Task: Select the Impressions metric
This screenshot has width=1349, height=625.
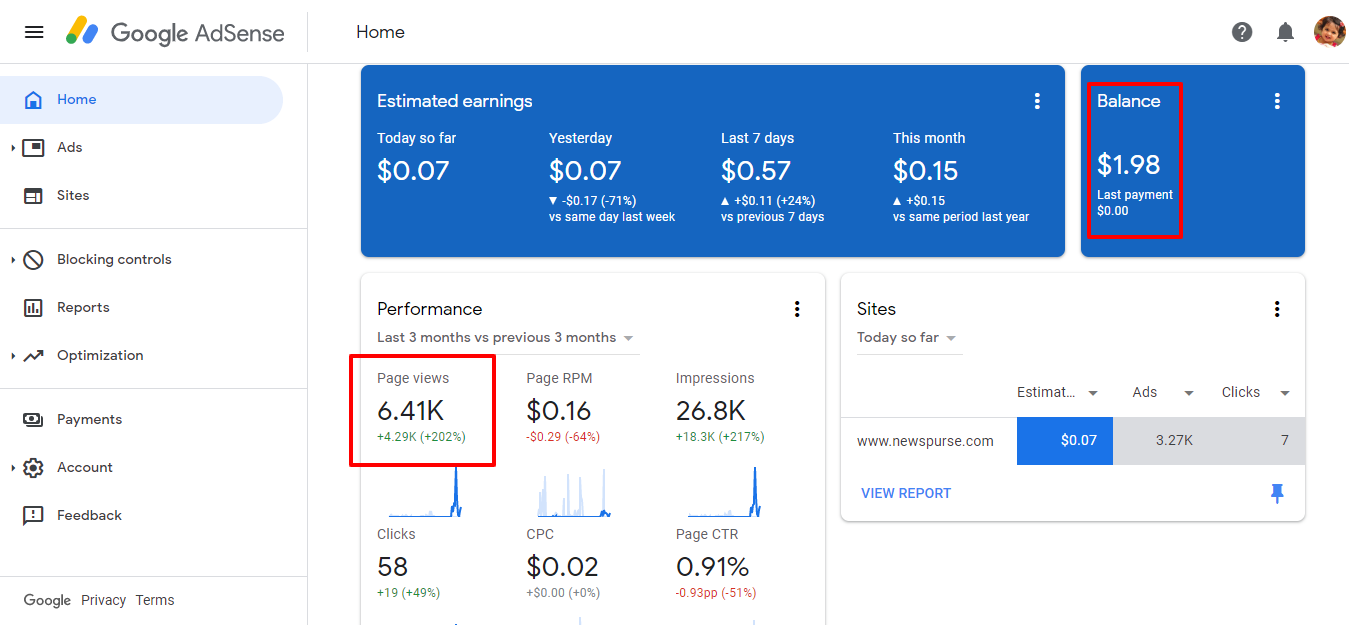Action: point(722,410)
